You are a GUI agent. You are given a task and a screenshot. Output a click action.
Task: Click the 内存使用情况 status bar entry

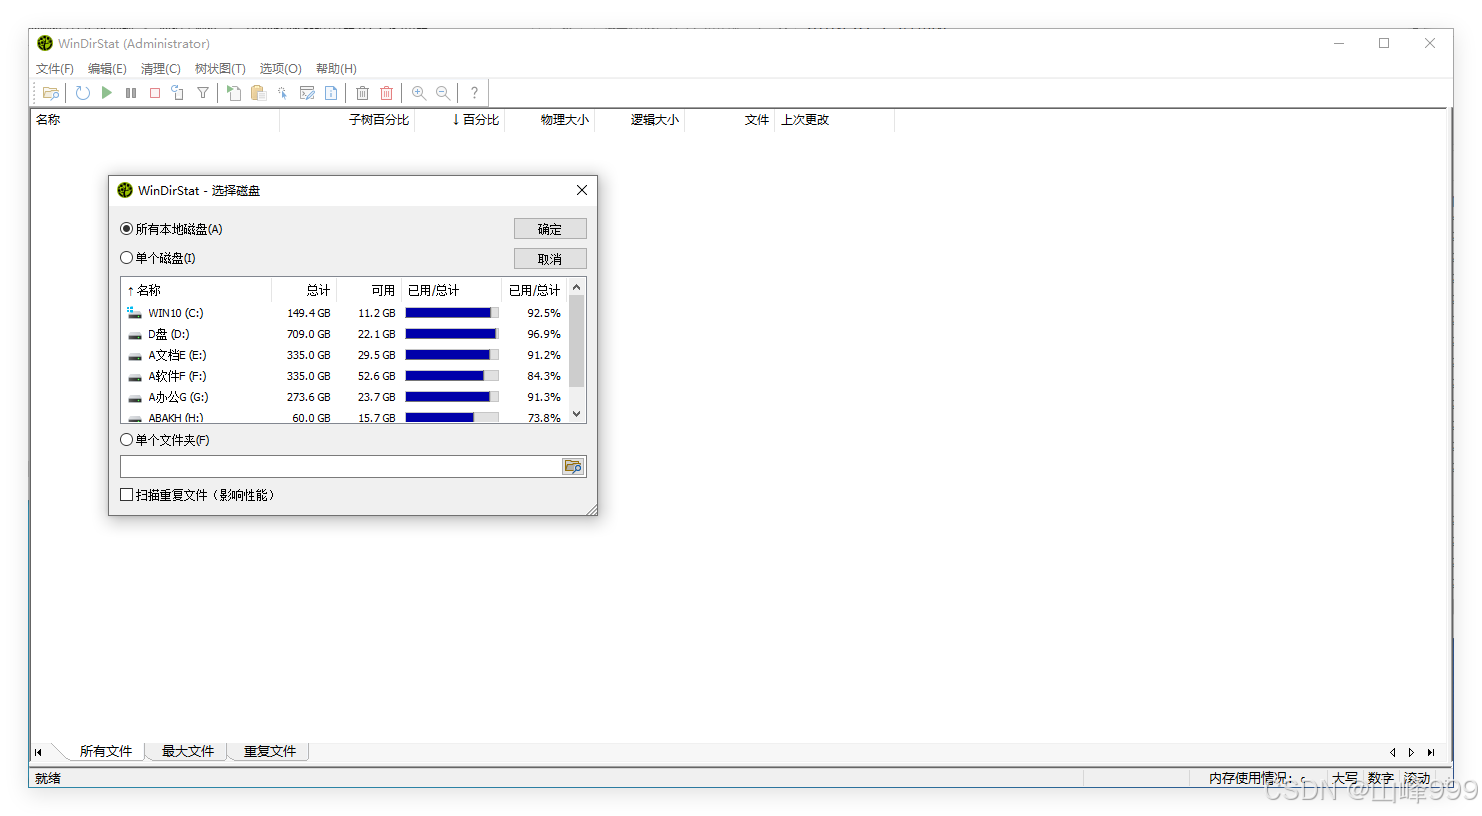pos(1257,778)
